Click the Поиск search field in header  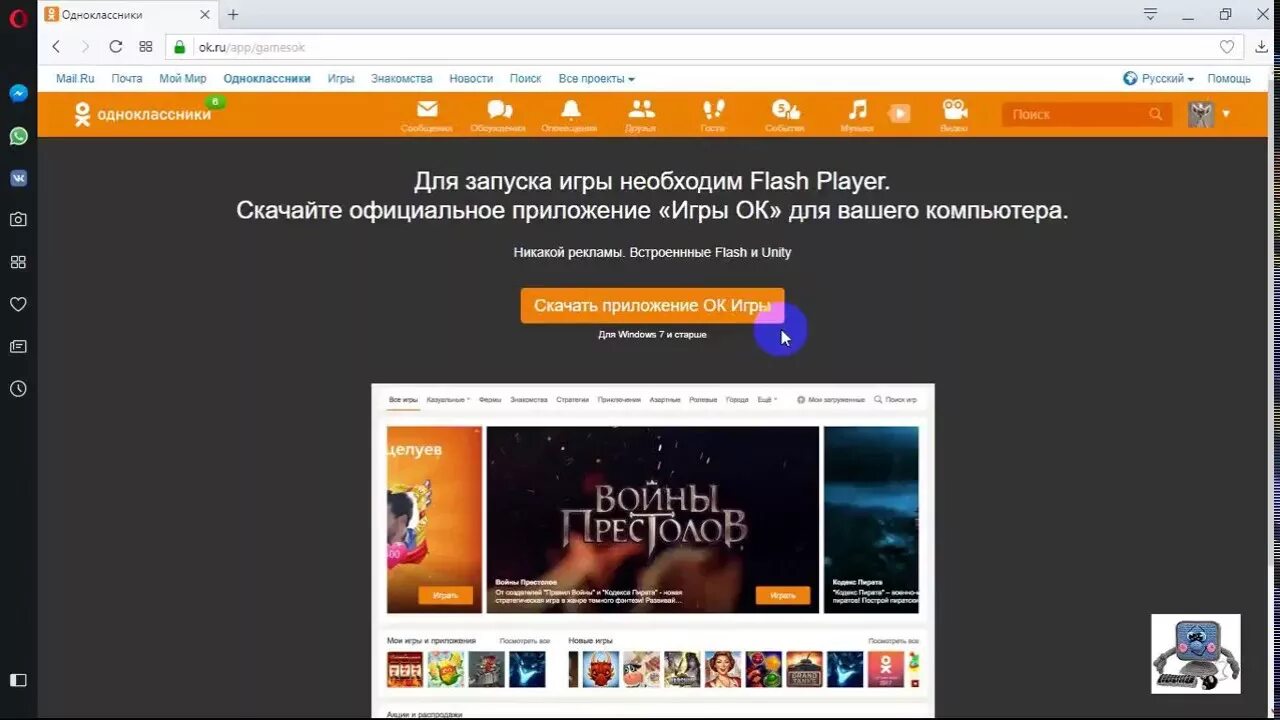click(1087, 114)
